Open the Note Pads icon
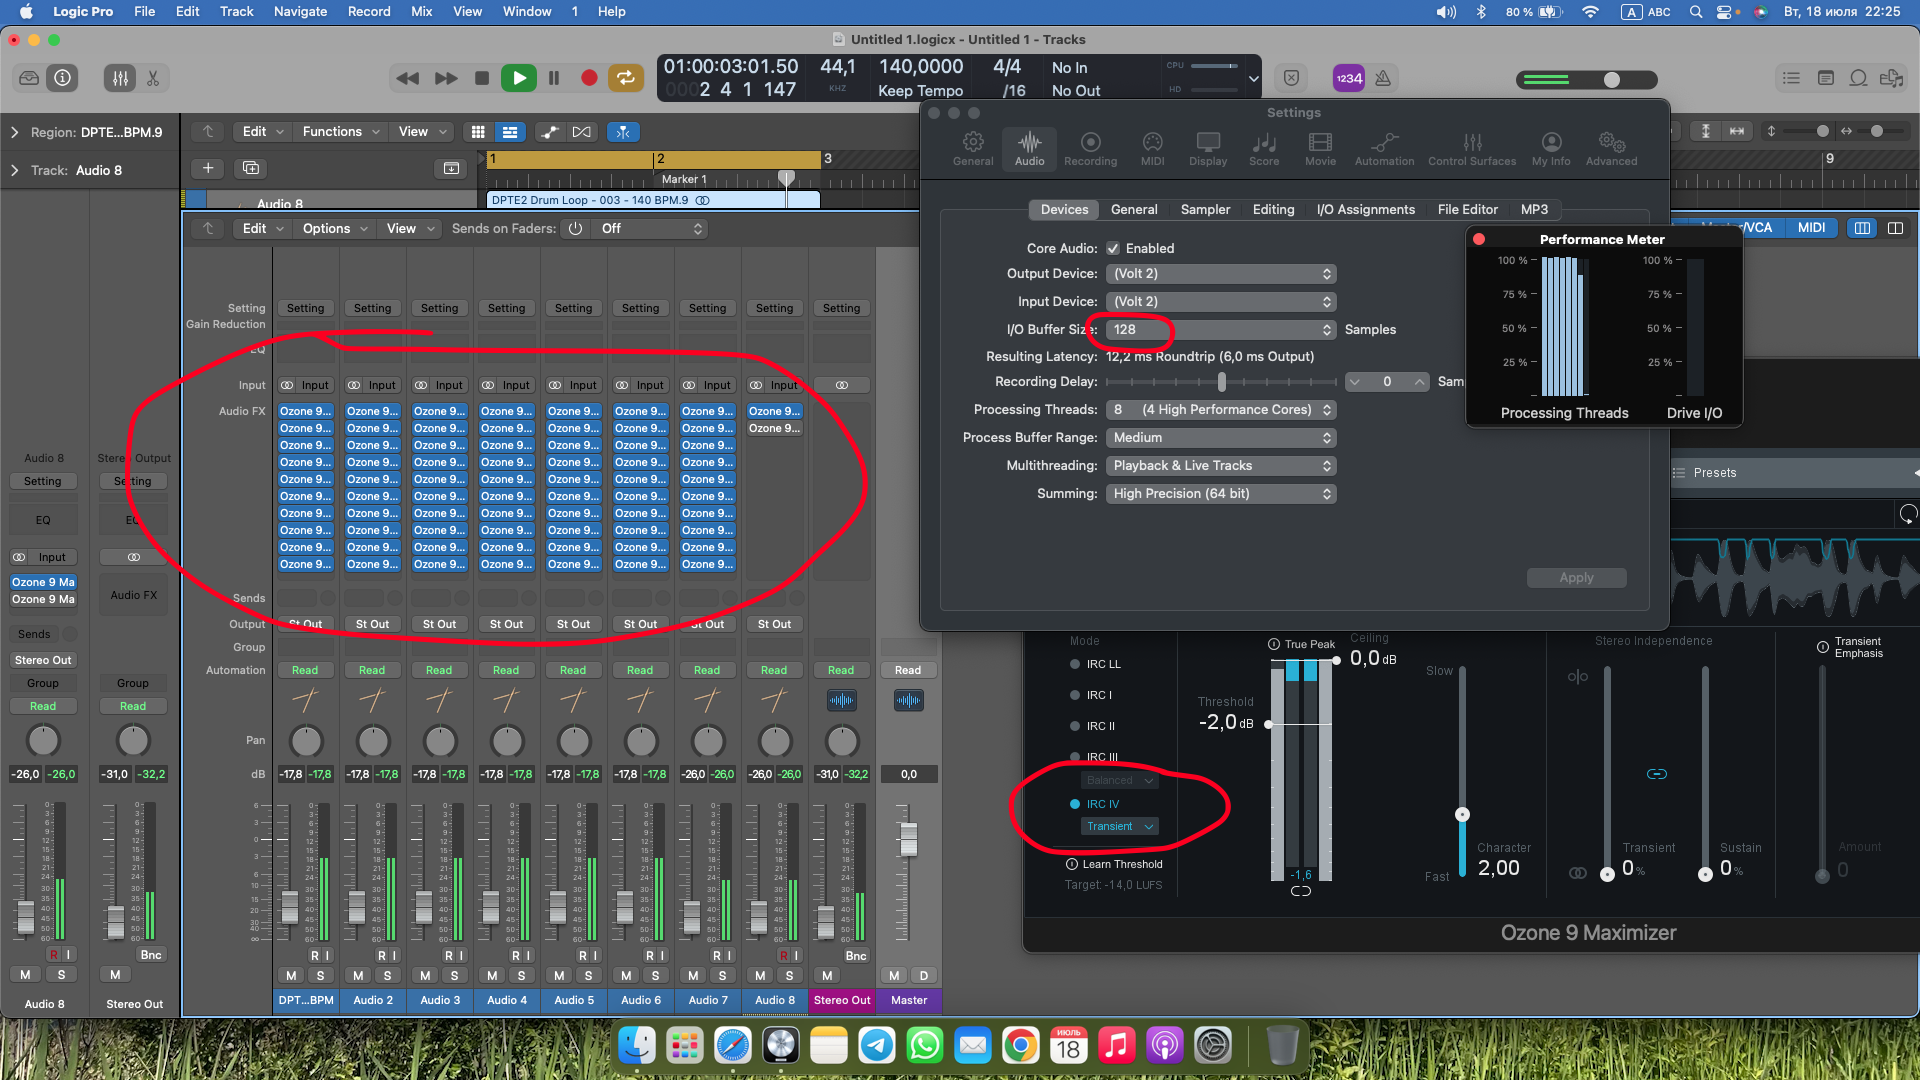The image size is (1920, 1080). click(x=1825, y=78)
